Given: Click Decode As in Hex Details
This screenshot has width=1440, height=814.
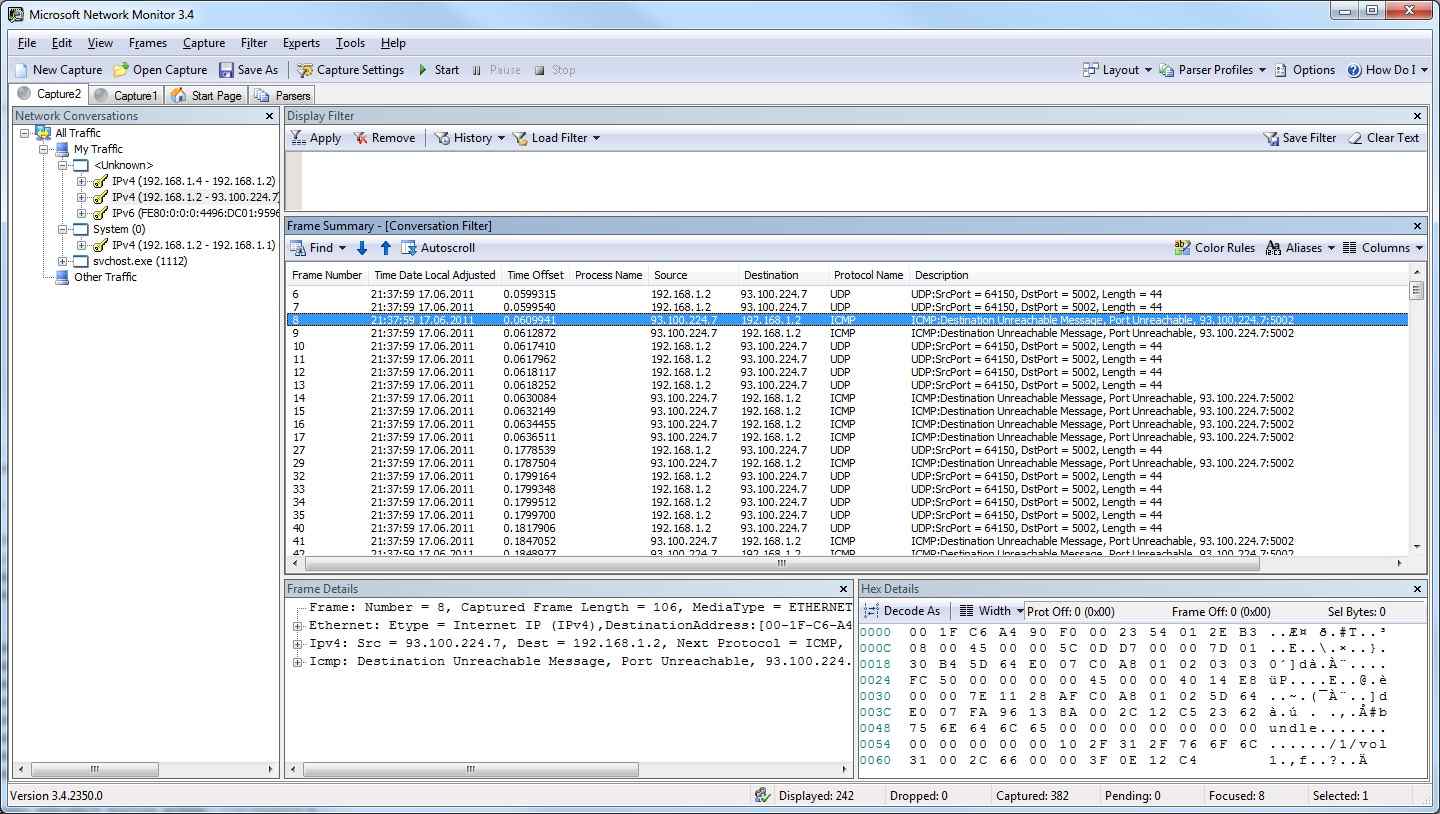Looking at the screenshot, I should coord(902,611).
